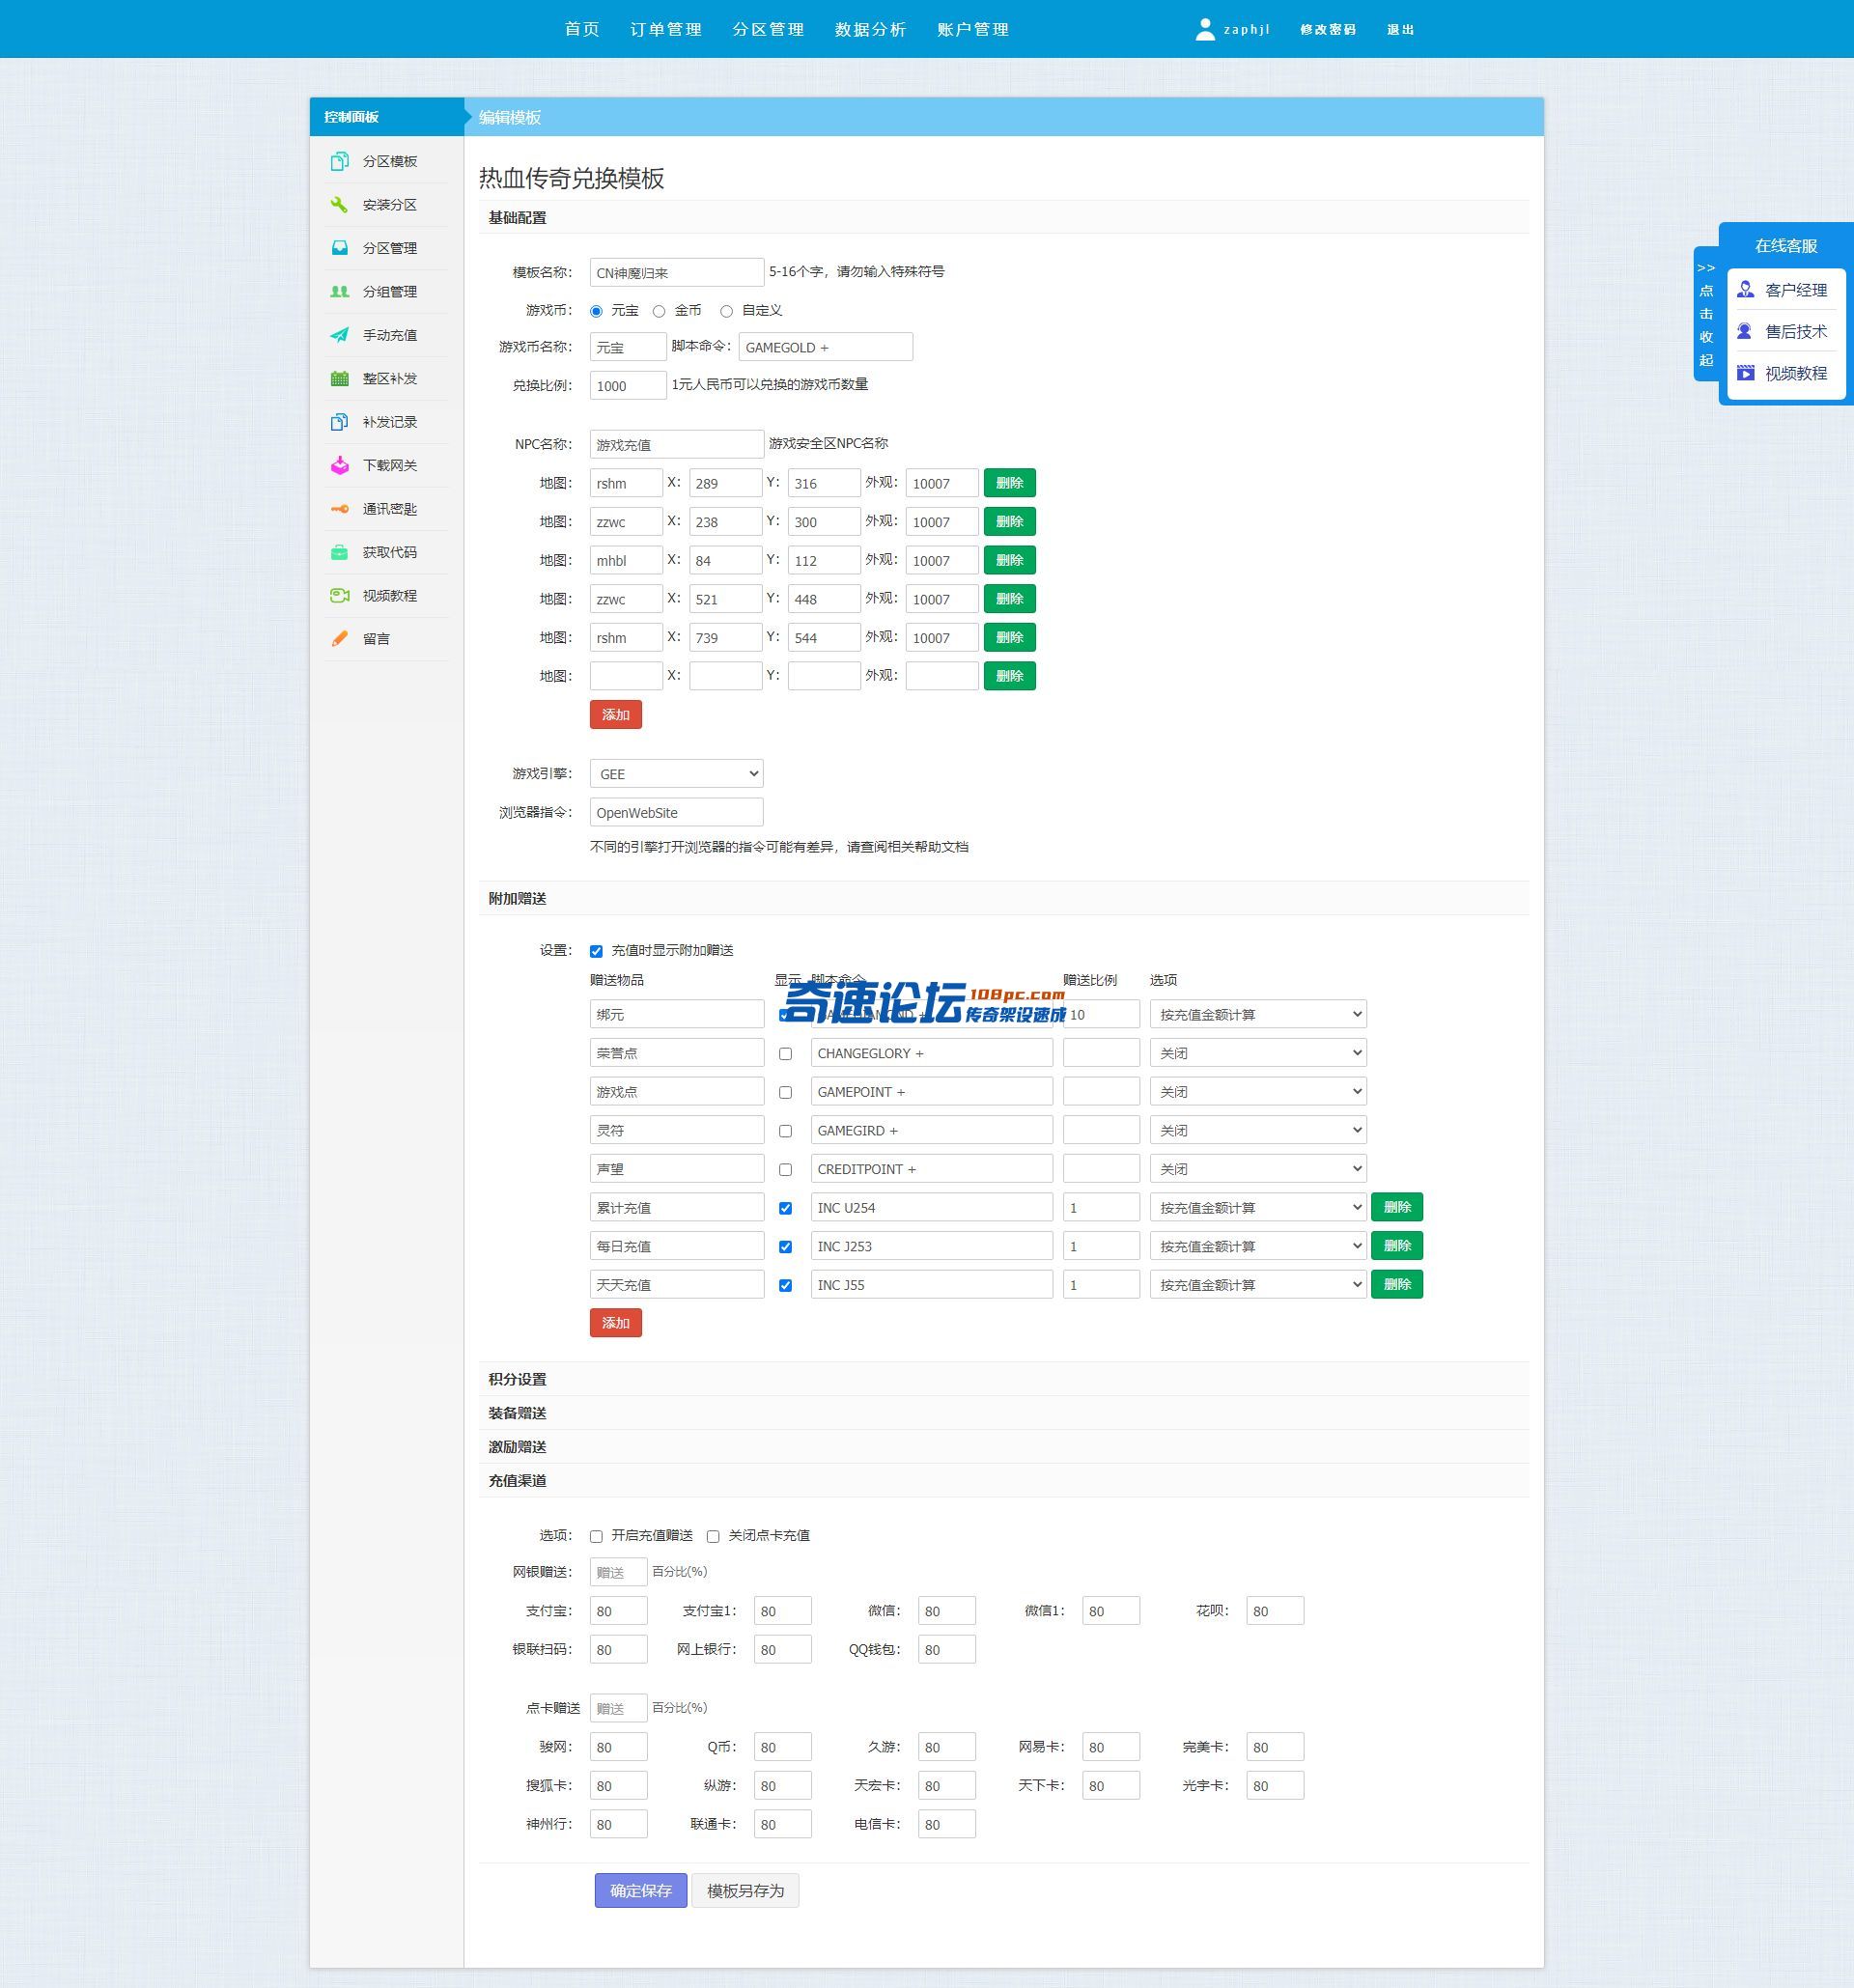The width and height of the screenshot is (1854, 1988).
Task: Click the 下载网关 download icon
Action: coord(340,465)
